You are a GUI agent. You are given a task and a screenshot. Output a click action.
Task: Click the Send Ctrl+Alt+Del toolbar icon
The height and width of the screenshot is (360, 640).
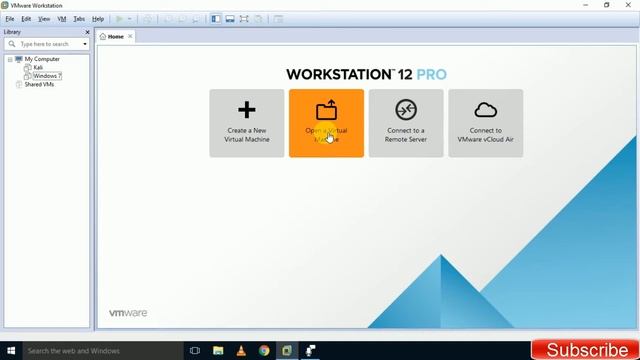coord(147,19)
